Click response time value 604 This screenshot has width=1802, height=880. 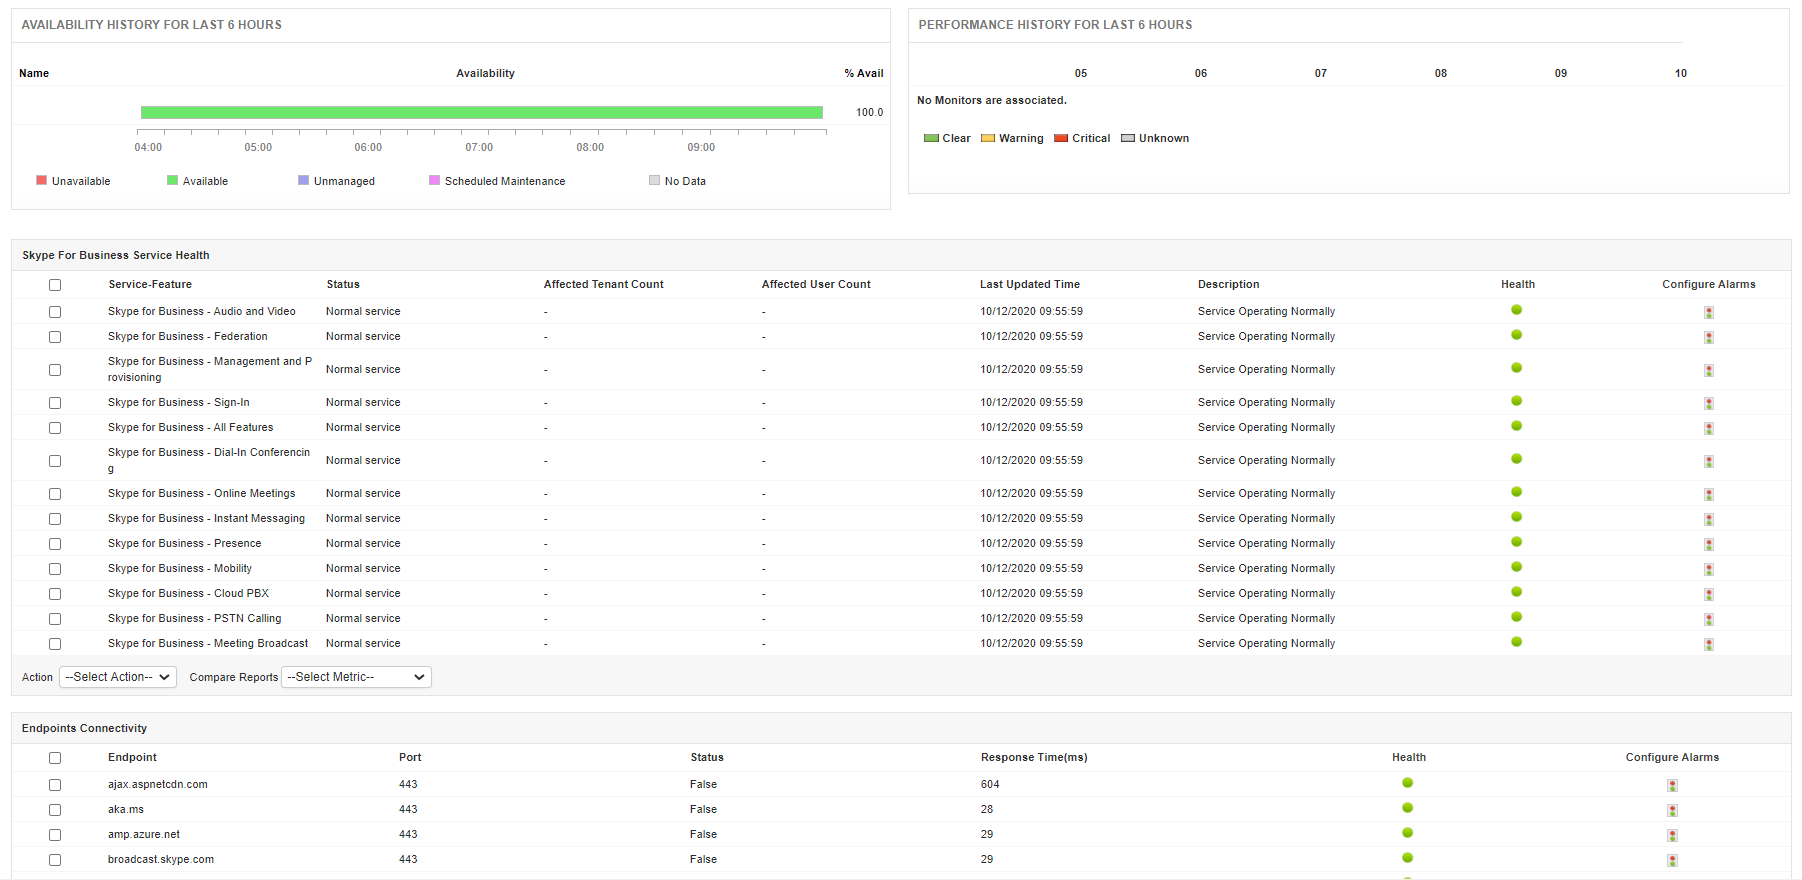click(x=990, y=784)
